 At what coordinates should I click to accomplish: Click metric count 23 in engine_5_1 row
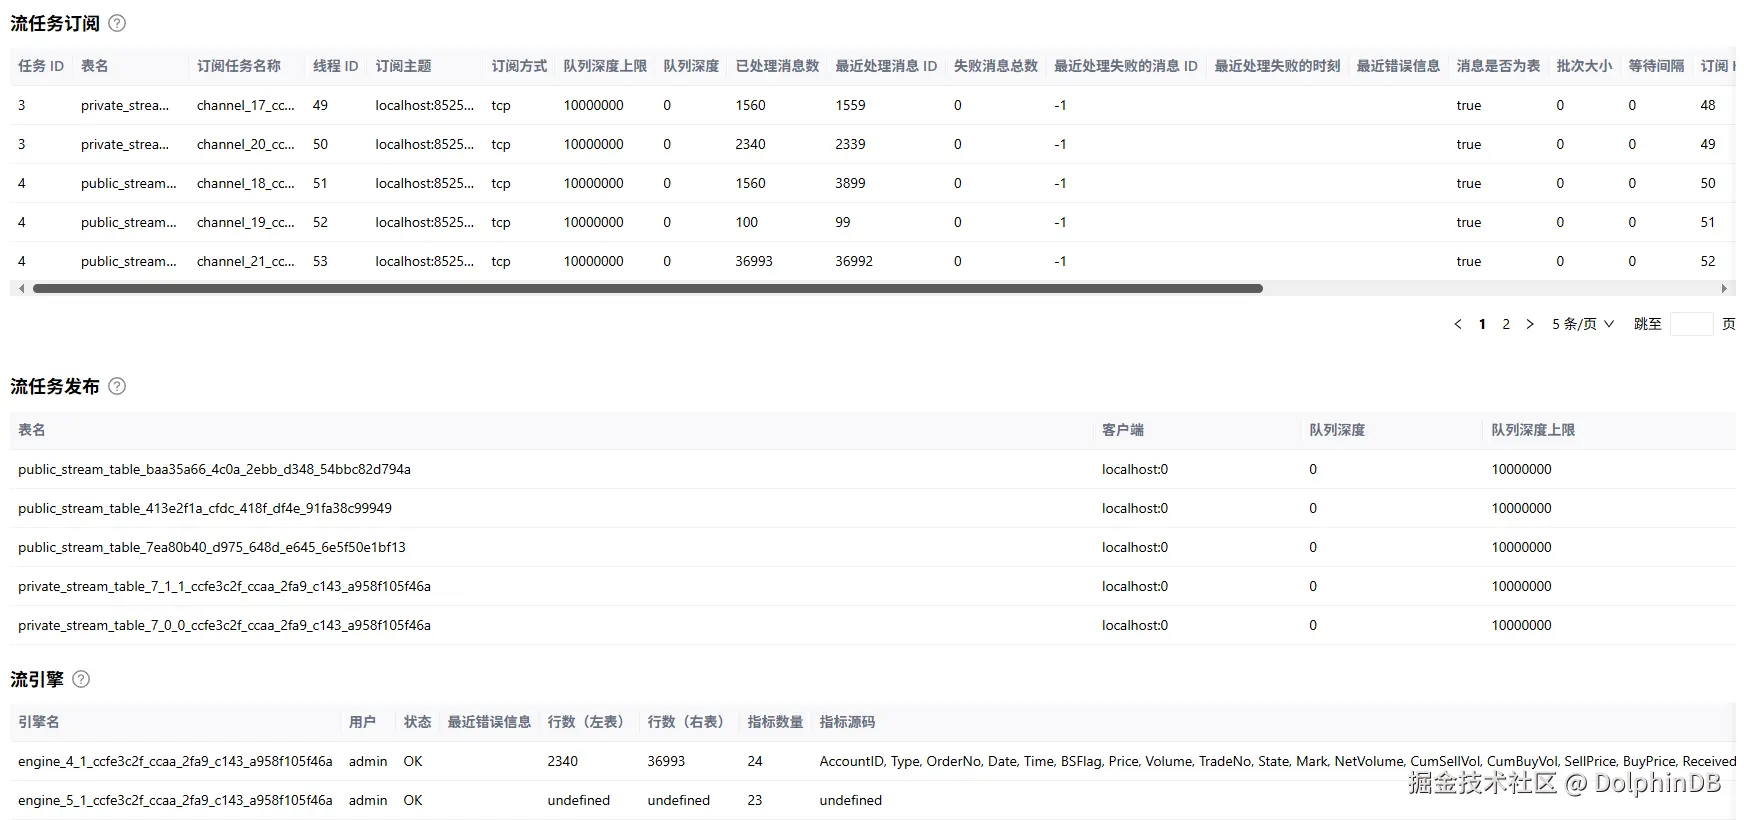755,800
